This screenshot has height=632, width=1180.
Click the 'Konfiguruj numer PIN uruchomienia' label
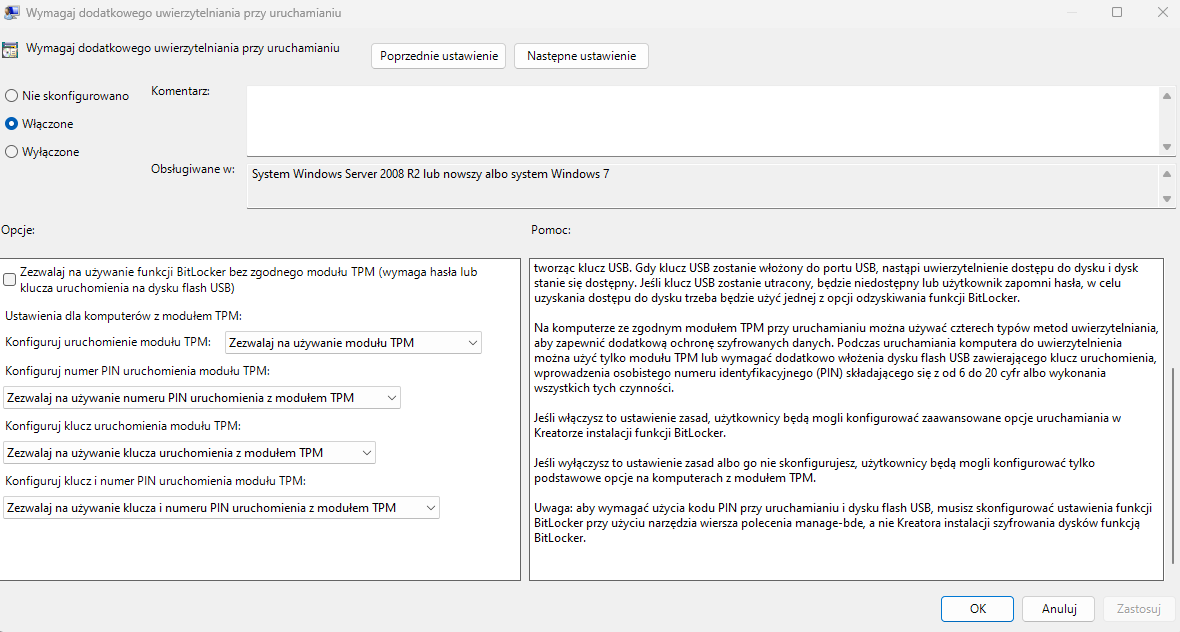(137, 371)
